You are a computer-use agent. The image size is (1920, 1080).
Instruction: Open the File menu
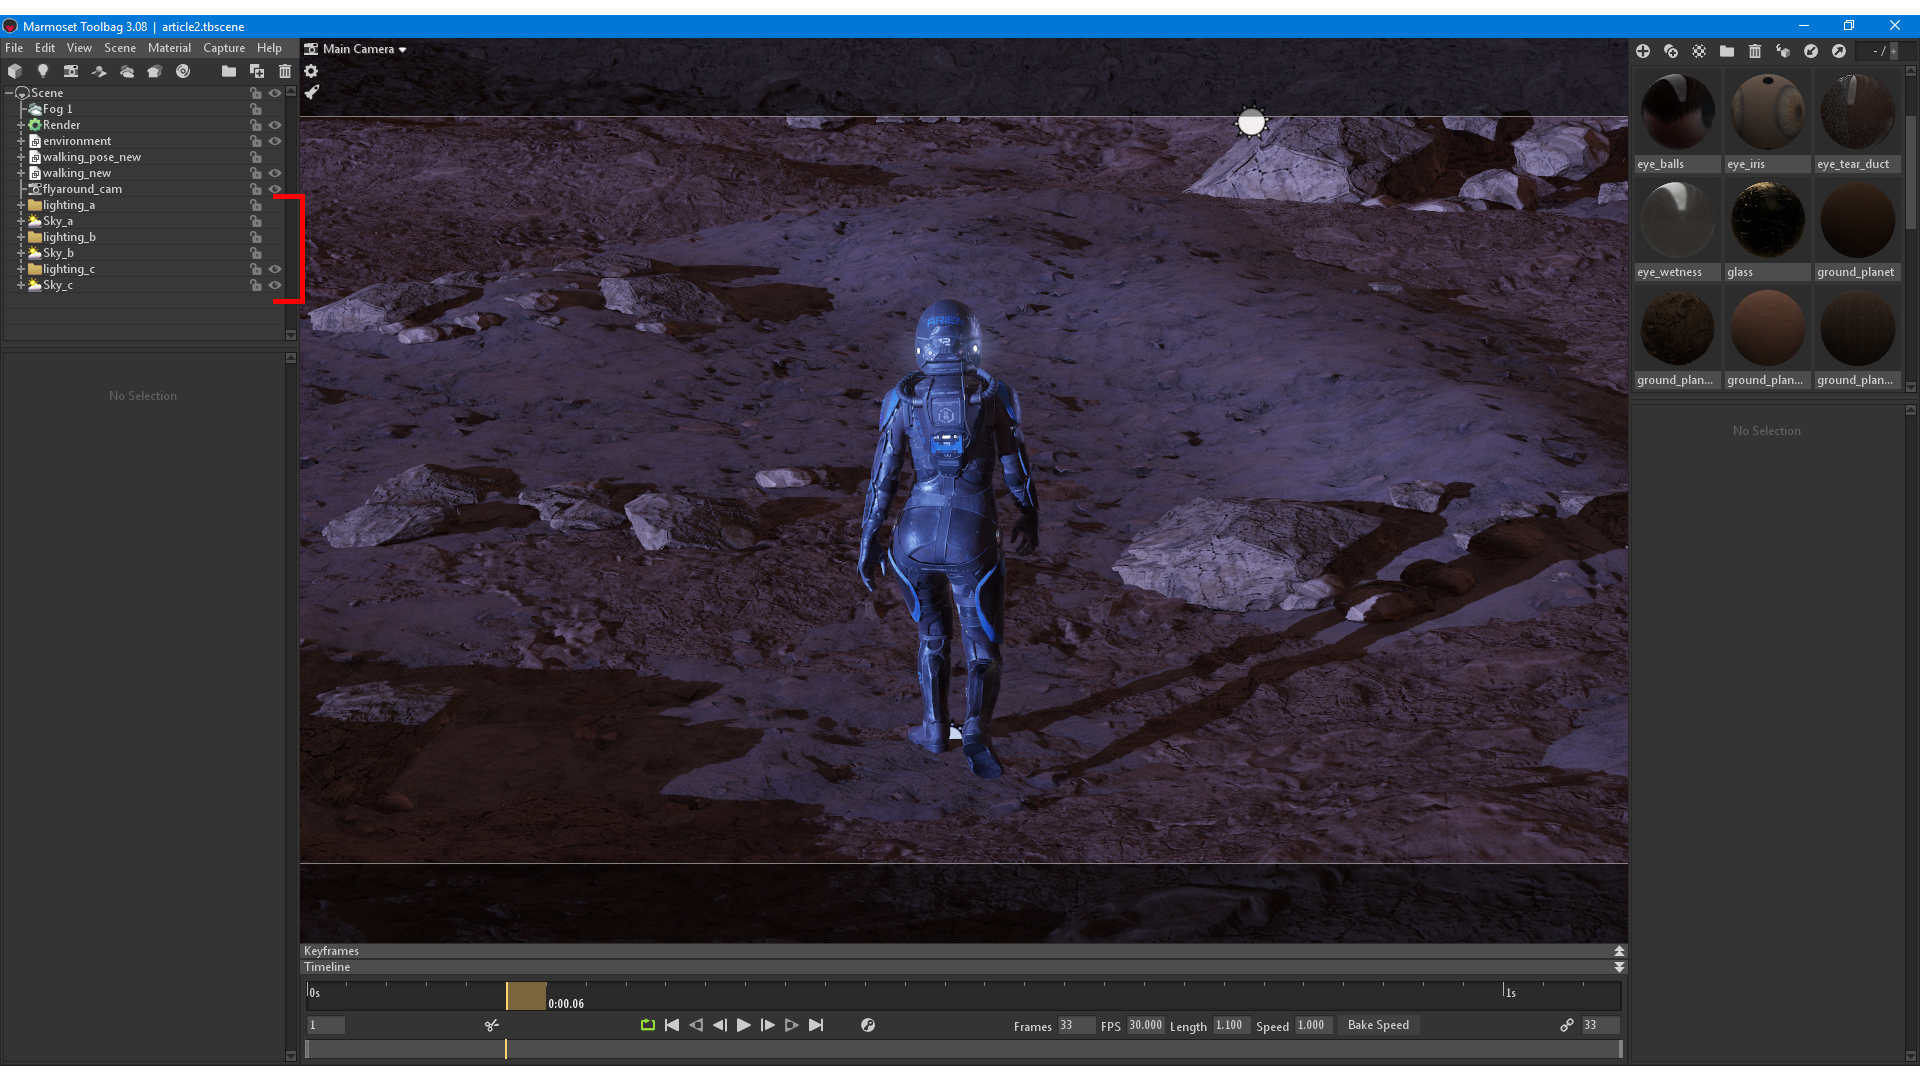(14, 48)
